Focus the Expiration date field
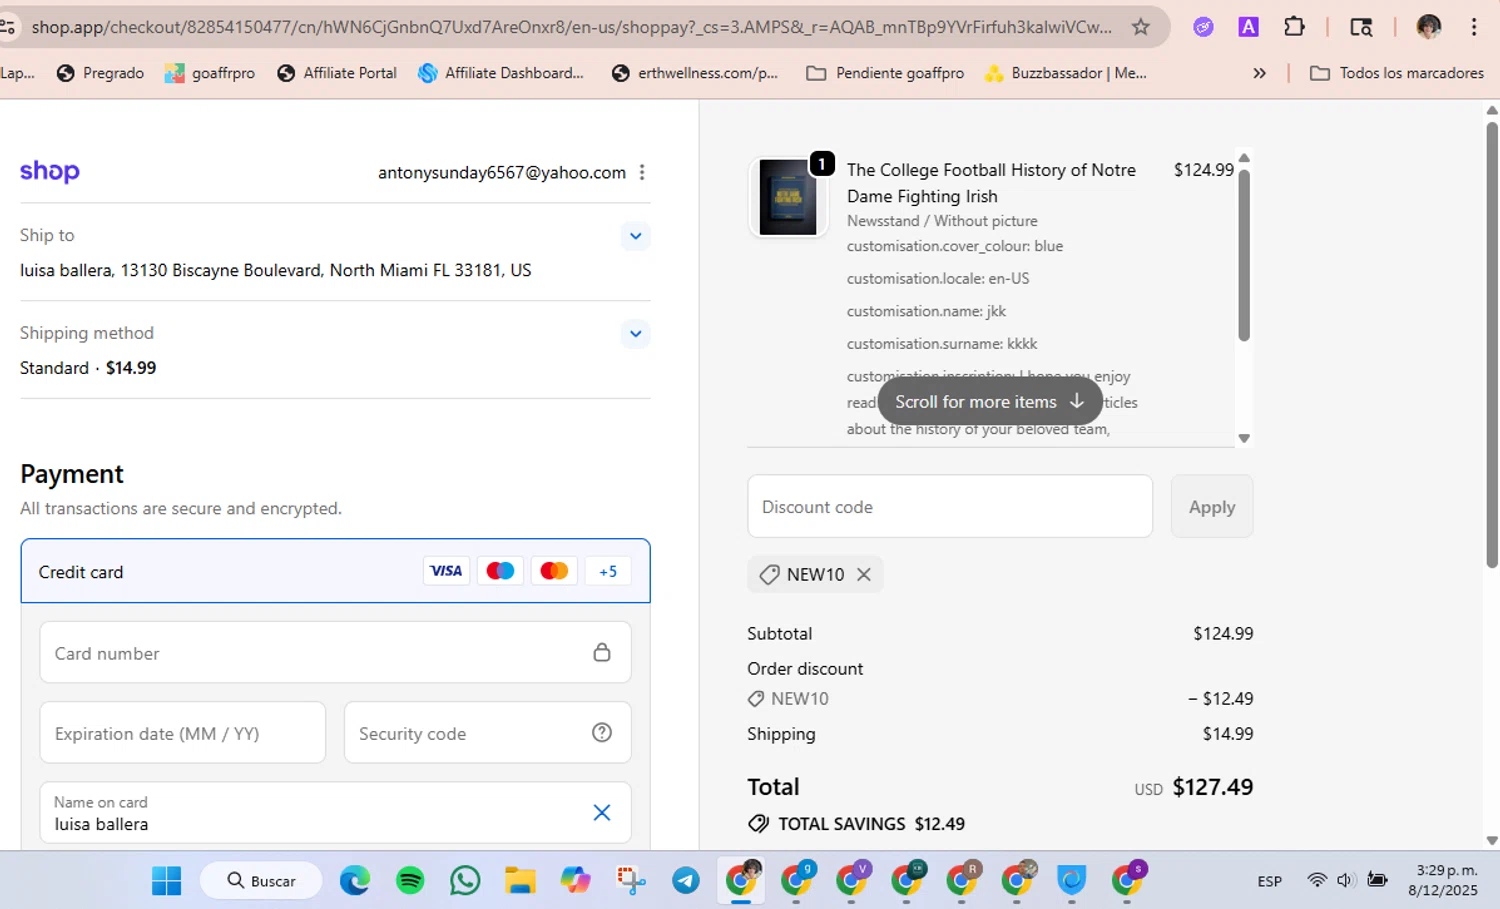The width and height of the screenshot is (1500, 909). [183, 733]
